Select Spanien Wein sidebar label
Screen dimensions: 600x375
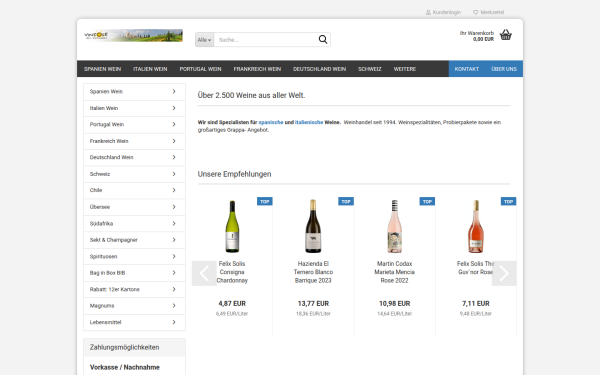coord(106,91)
